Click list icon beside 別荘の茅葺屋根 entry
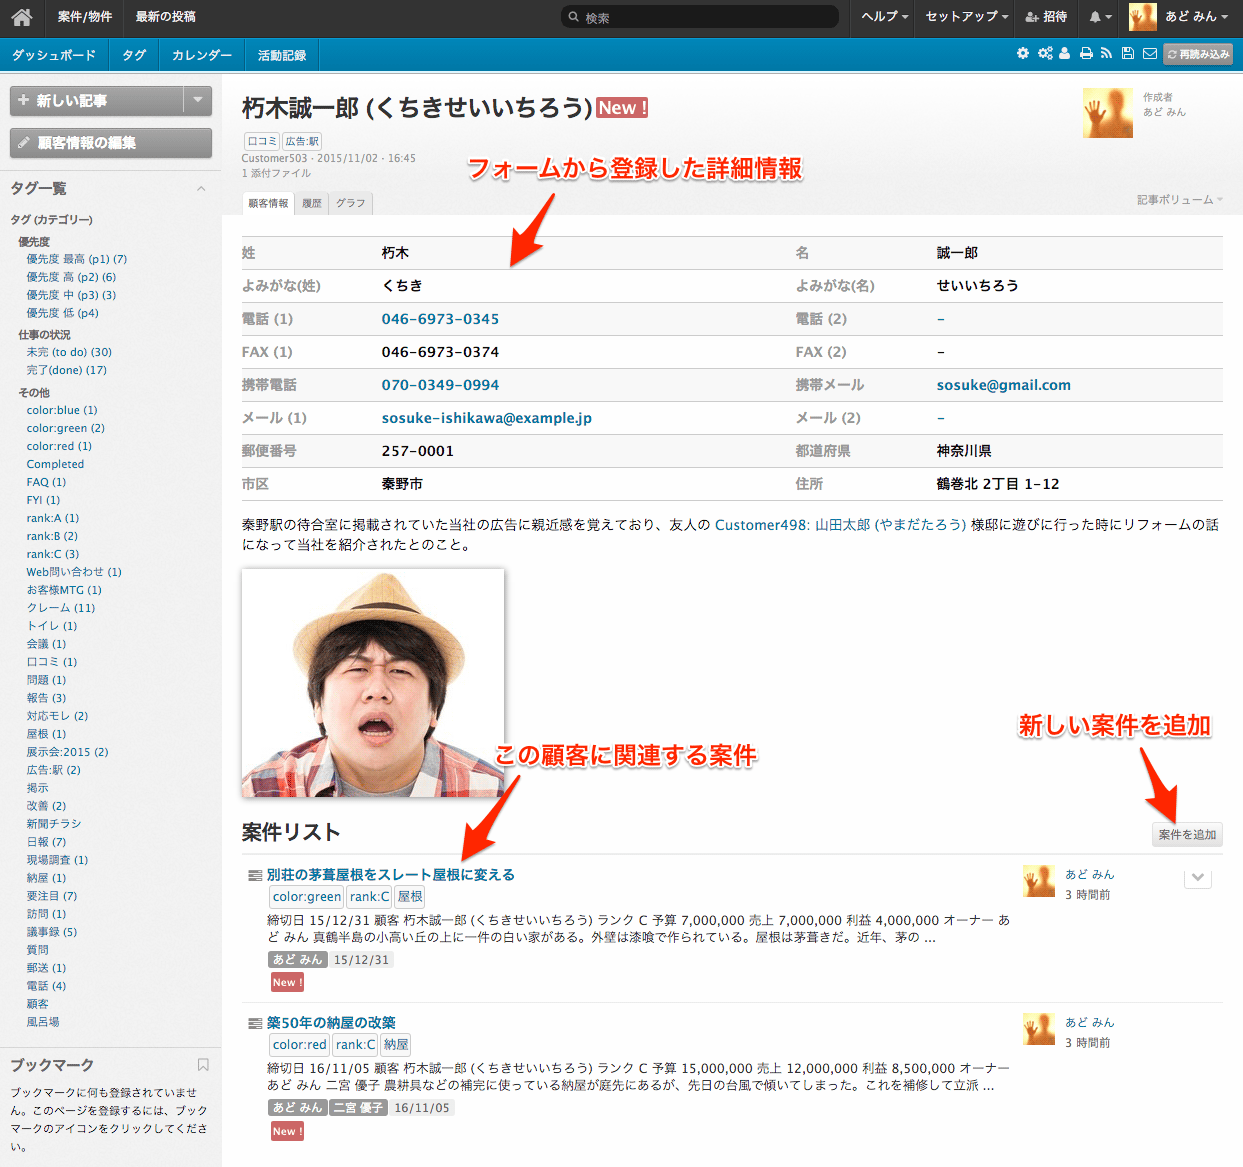 (x=255, y=875)
